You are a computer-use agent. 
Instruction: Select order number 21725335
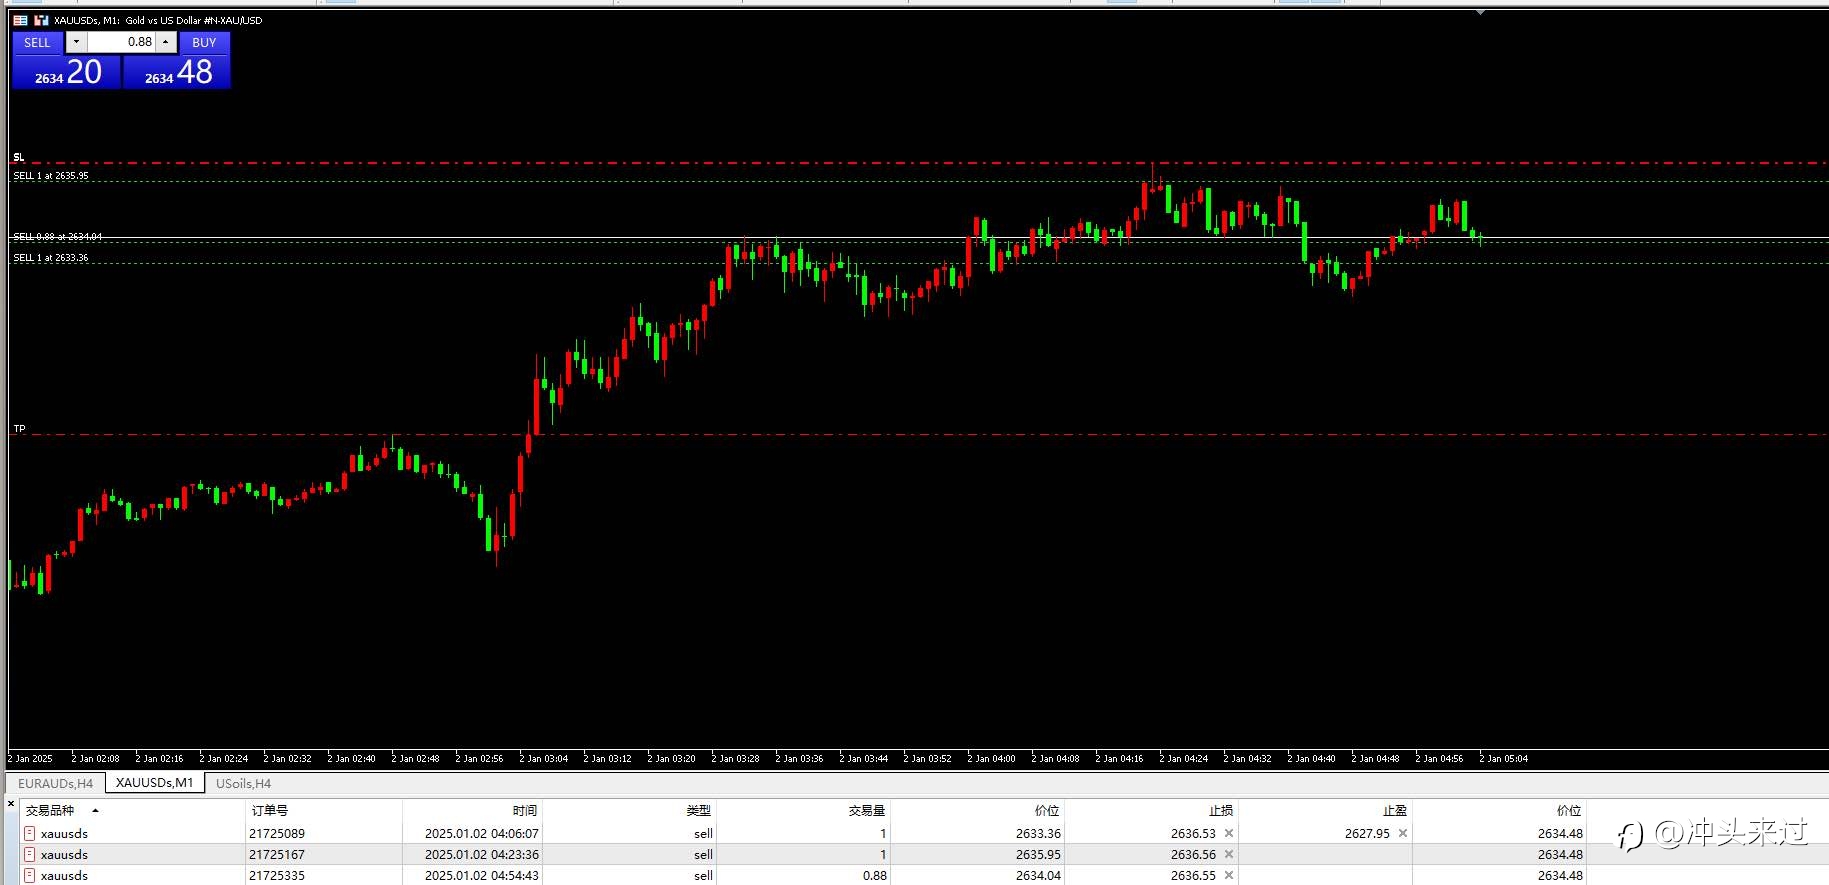tap(277, 875)
